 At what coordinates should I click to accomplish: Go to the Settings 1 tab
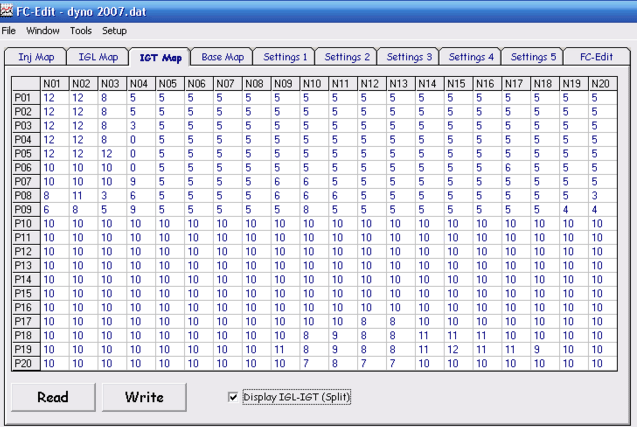coord(284,57)
